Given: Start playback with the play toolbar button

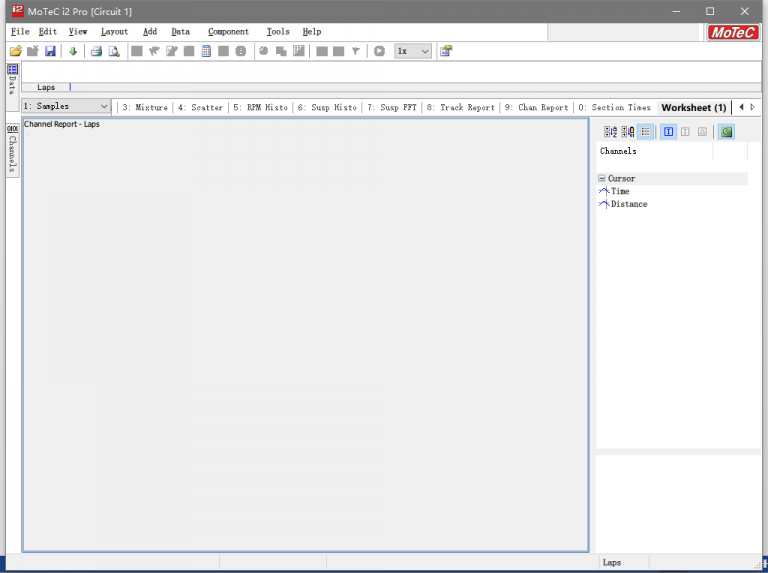Looking at the screenshot, I should pos(379,51).
